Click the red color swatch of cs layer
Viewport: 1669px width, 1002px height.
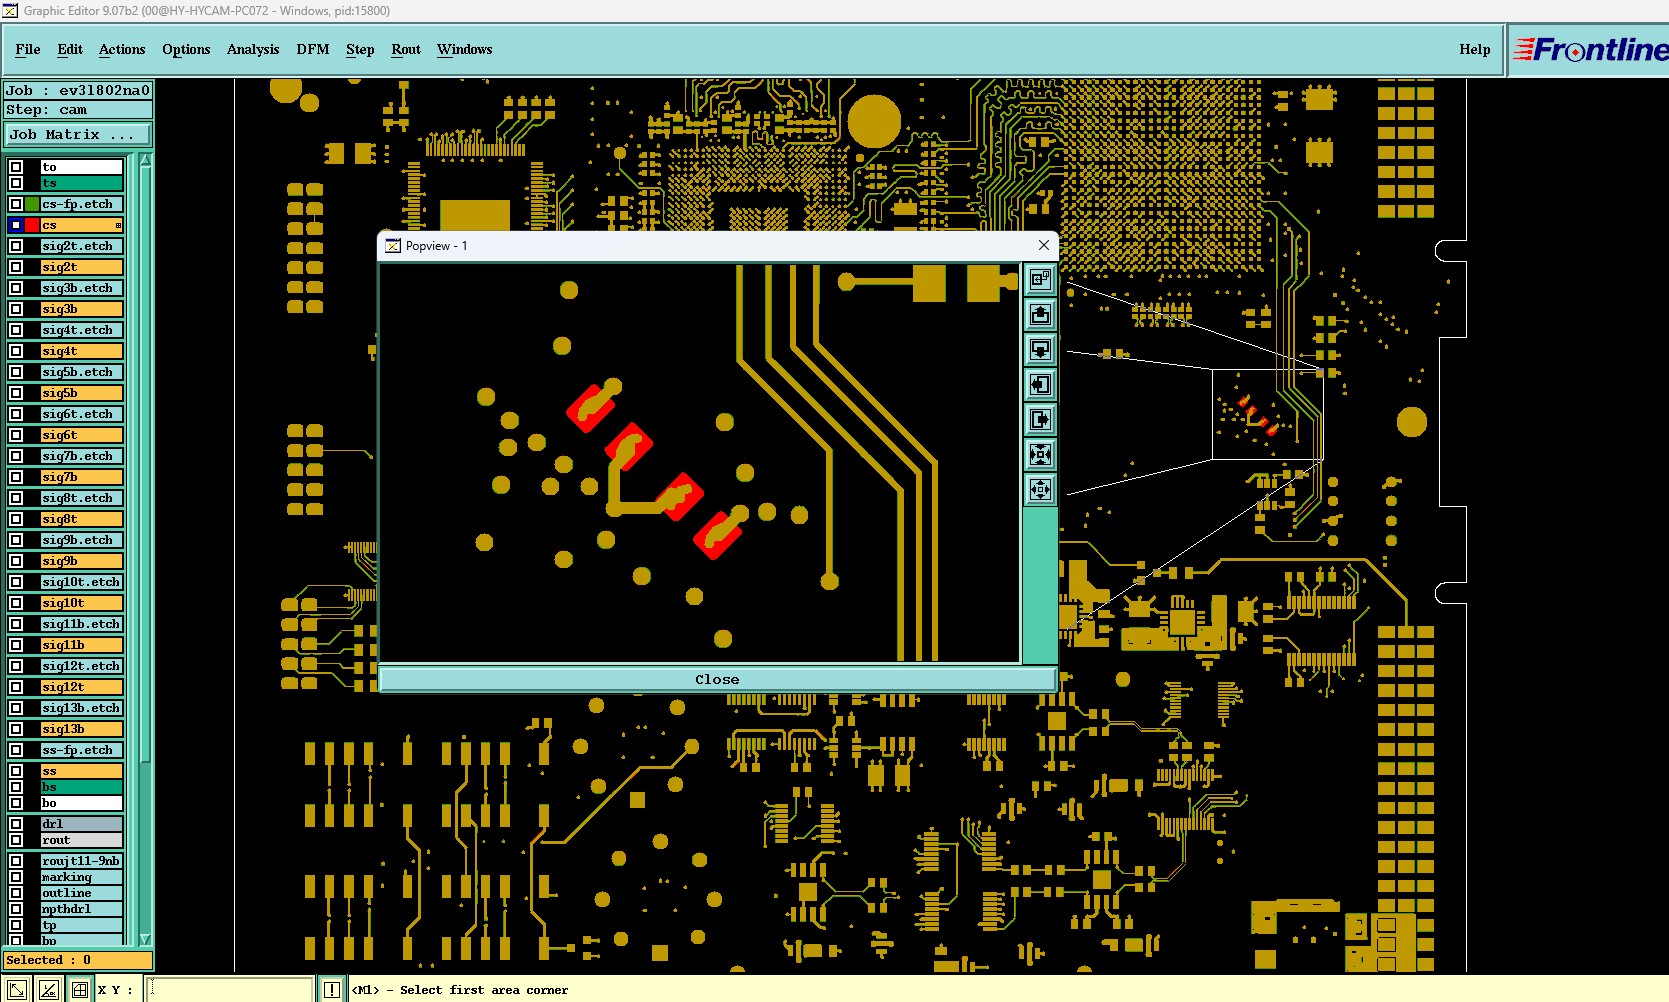click(x=32, y=225)
